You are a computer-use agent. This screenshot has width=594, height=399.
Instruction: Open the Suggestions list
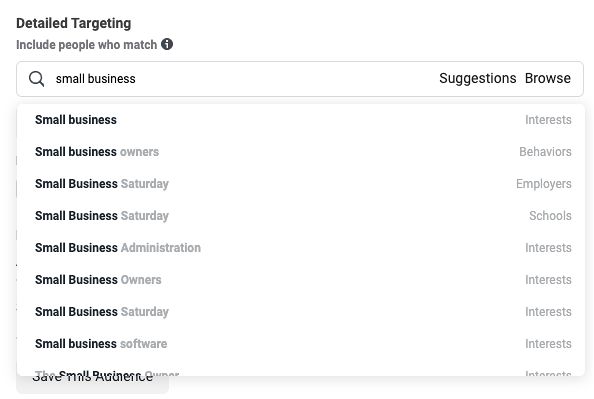coord(477,78)
